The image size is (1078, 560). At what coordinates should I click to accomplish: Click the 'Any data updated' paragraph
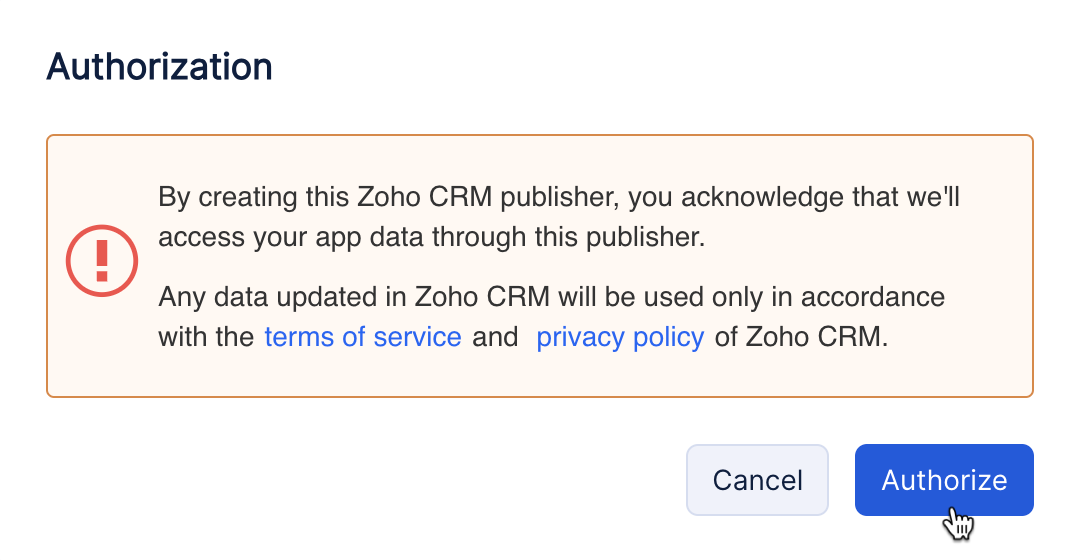[x=550, y=298]
